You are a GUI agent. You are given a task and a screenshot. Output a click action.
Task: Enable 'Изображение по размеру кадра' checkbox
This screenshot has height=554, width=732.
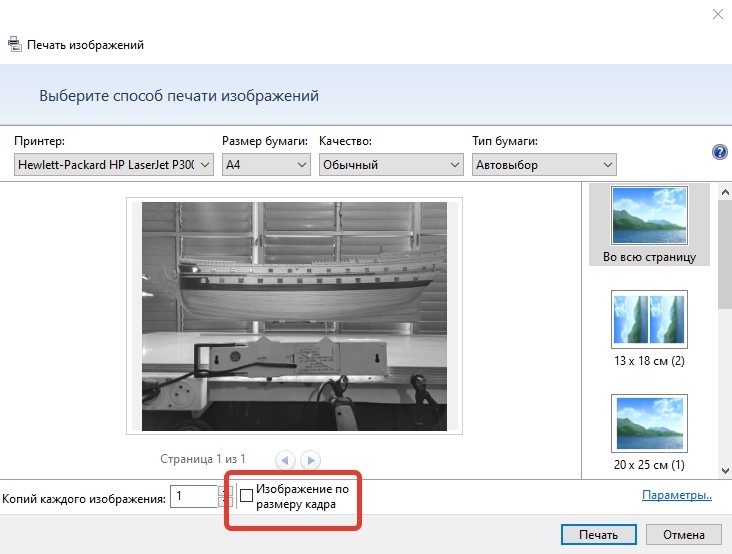(x=247, y=496)
